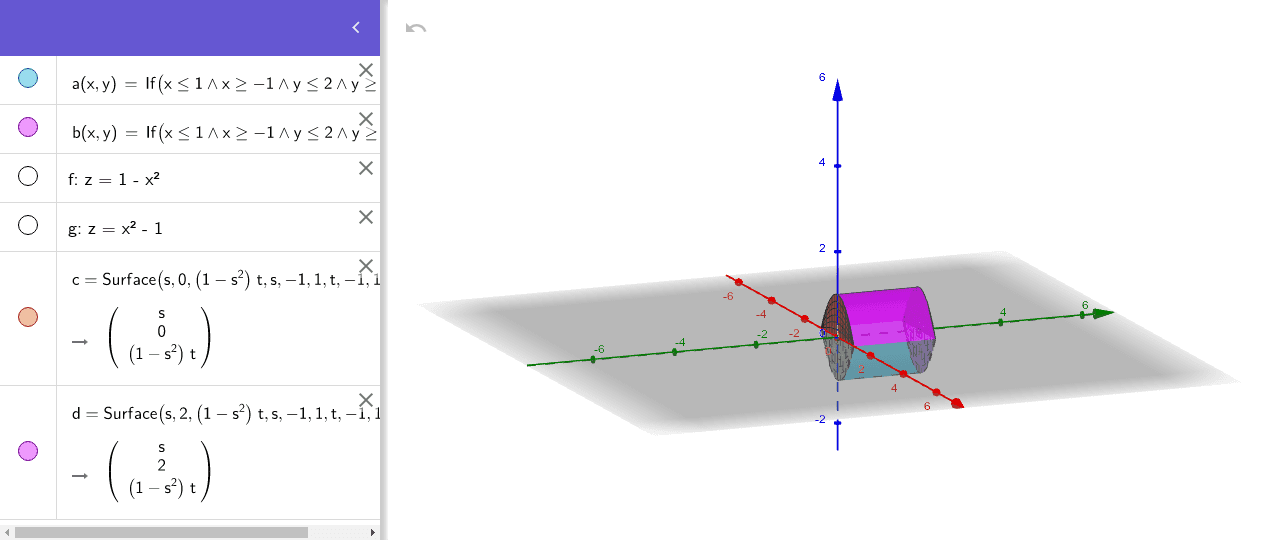Click the green y-axis arrow tip
1280x542 pixels.
(x=1104, y=313)
